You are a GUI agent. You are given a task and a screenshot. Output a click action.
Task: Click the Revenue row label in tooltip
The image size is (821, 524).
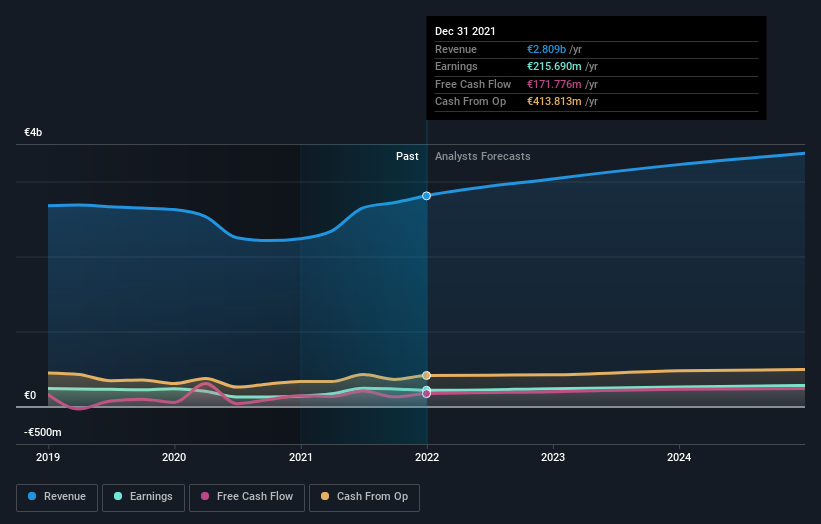(x=456, y=49)
